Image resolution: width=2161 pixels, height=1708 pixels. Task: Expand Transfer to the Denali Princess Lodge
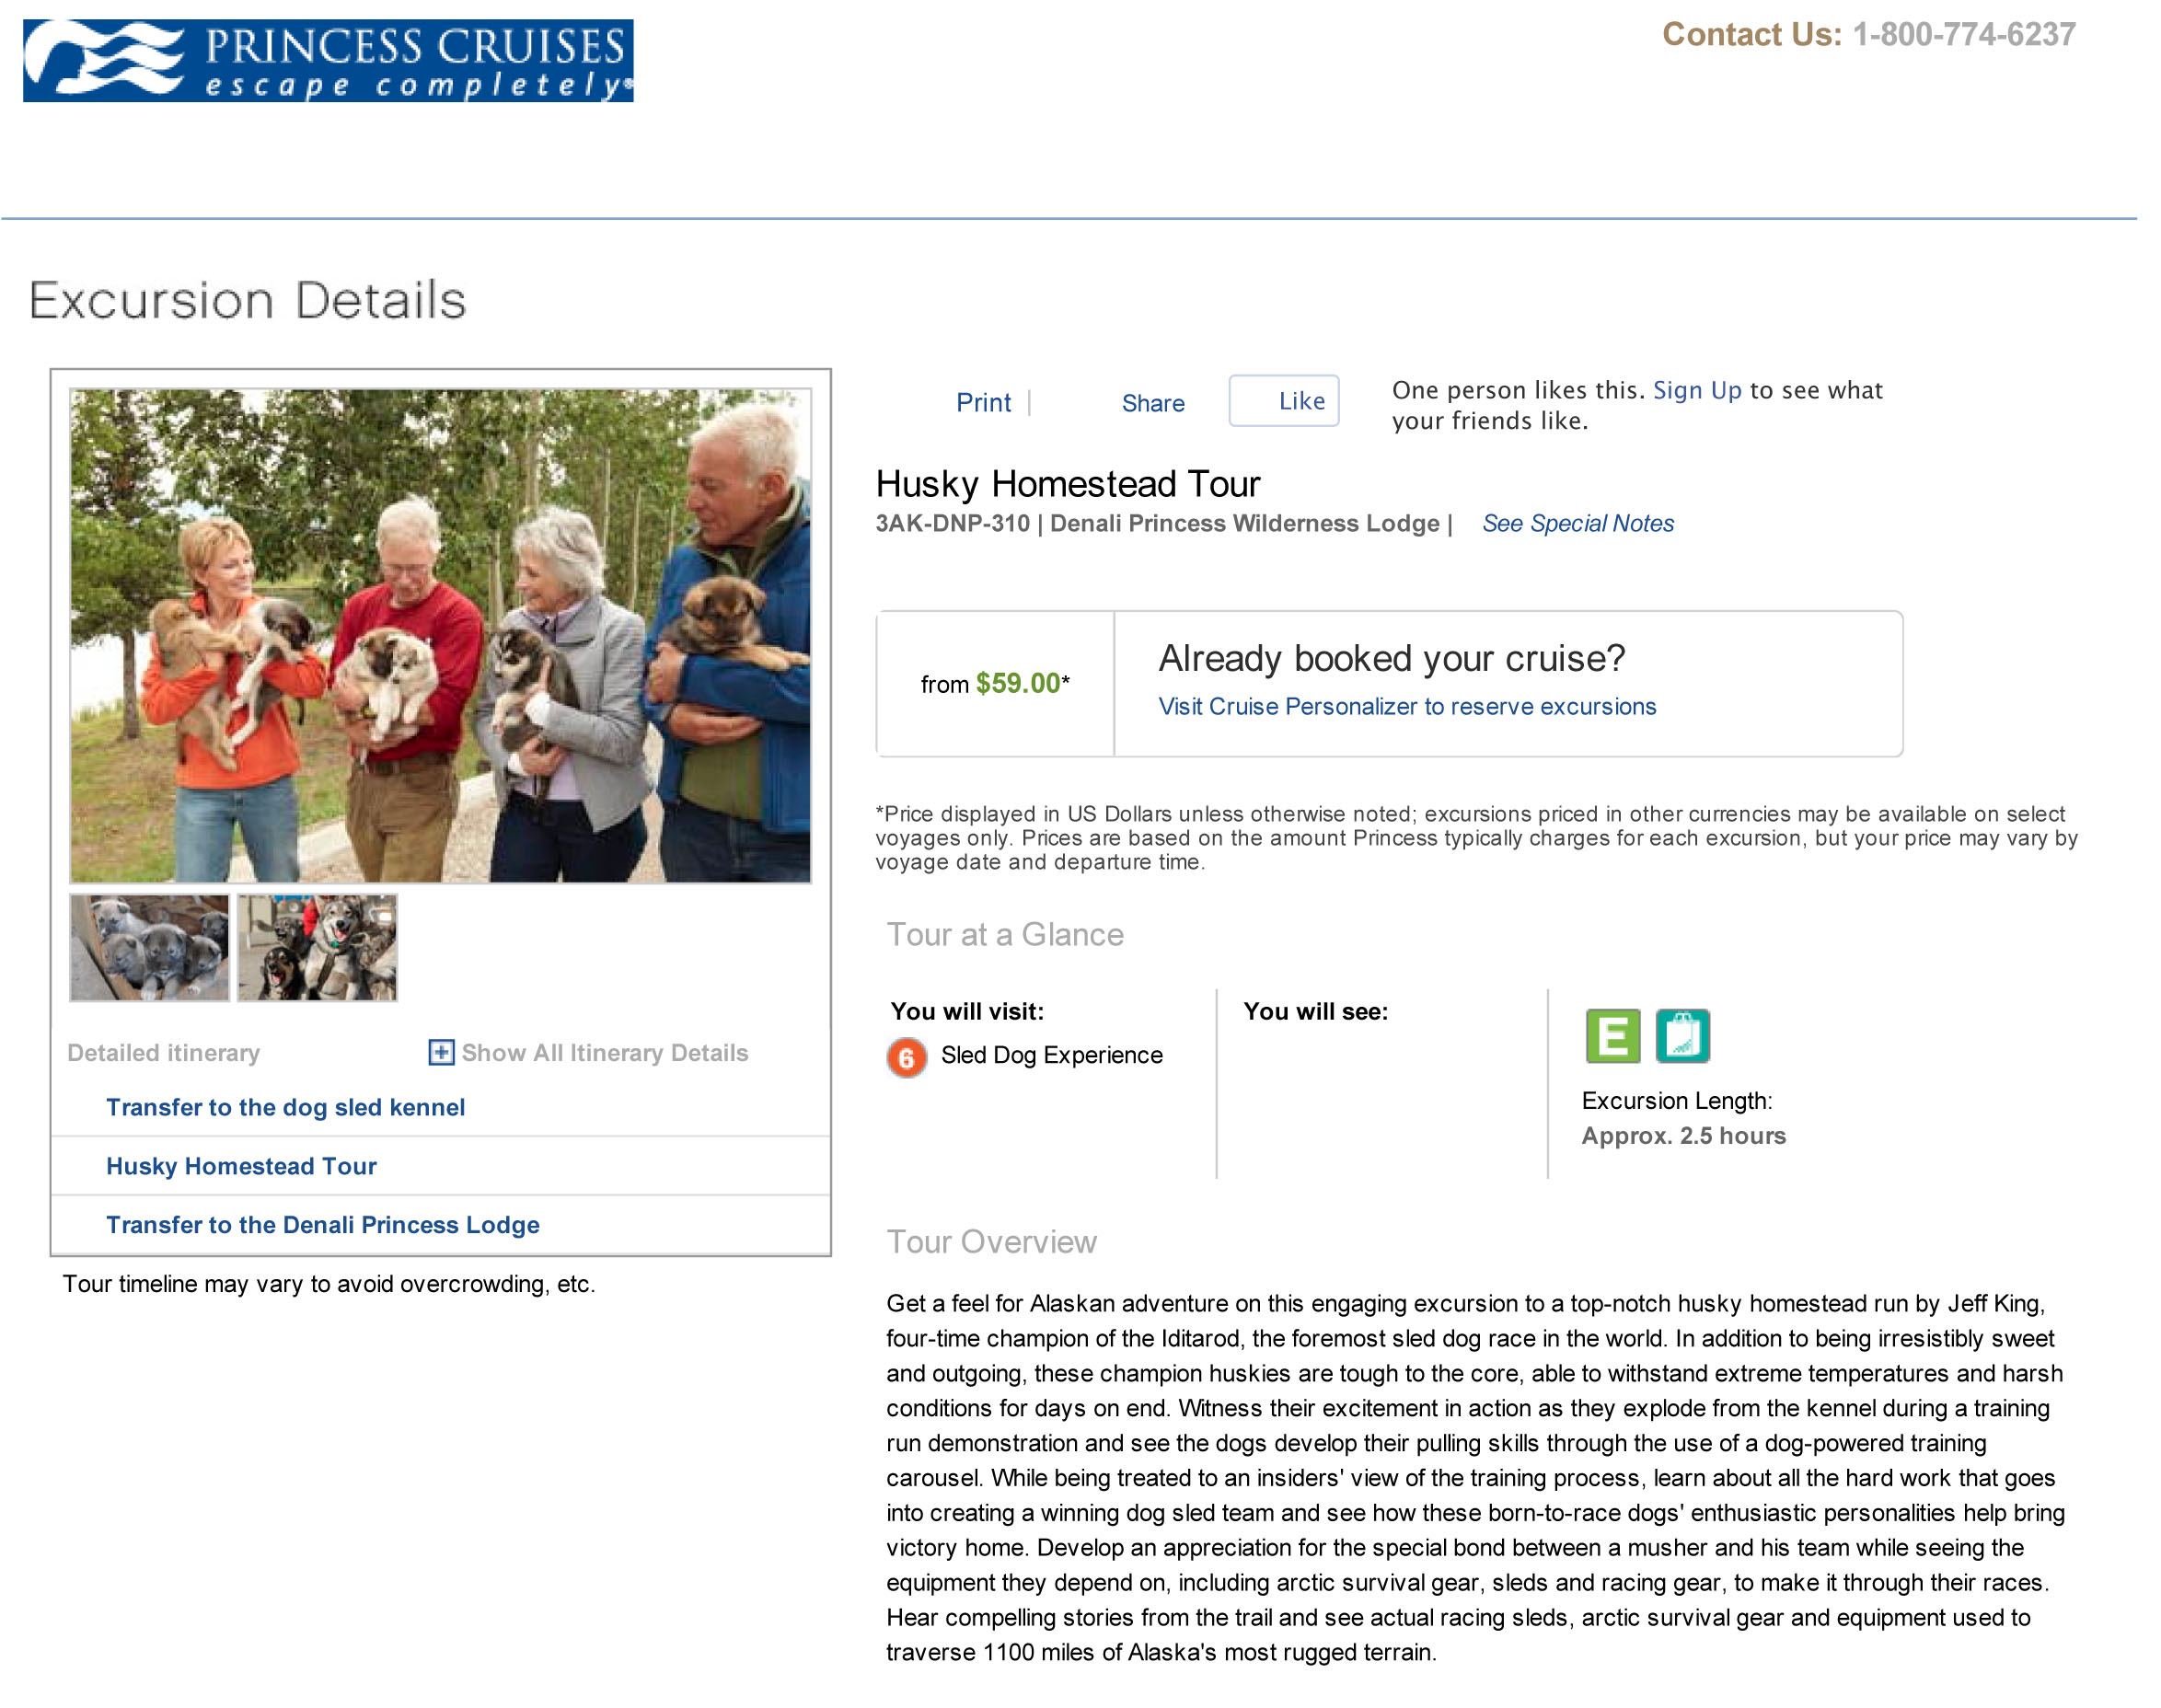click(322, 1225)
